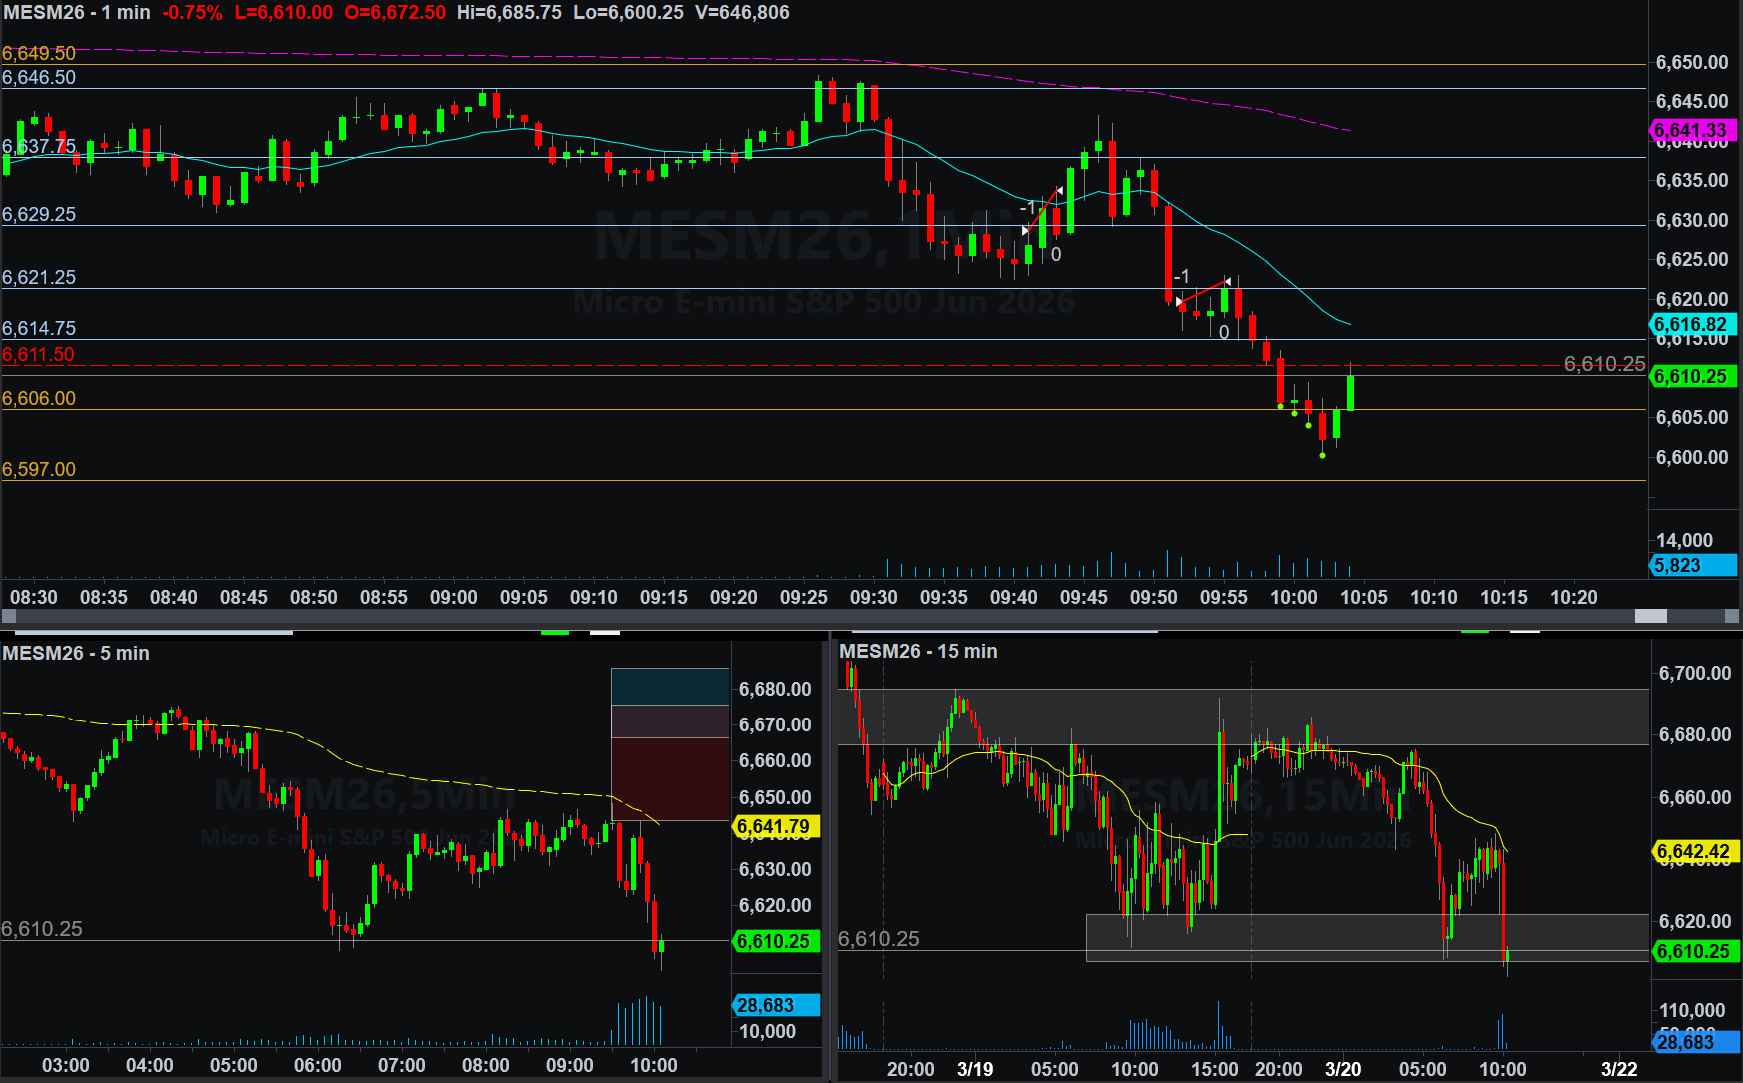Click the cyan 6,616.82 moving average tag
Viewport: 1743px width, 1083px height.
[1691, 324]
